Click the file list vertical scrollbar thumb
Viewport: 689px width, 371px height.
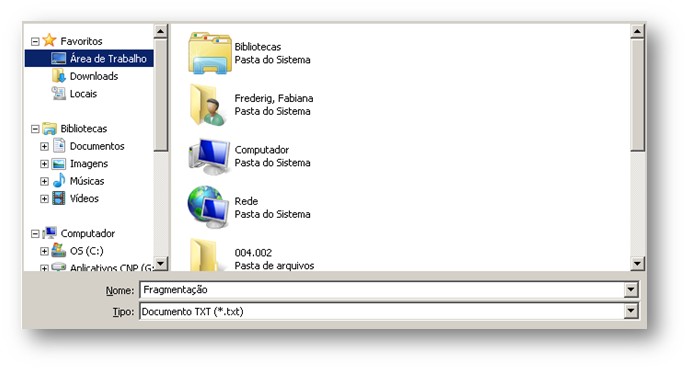[637, 95]
